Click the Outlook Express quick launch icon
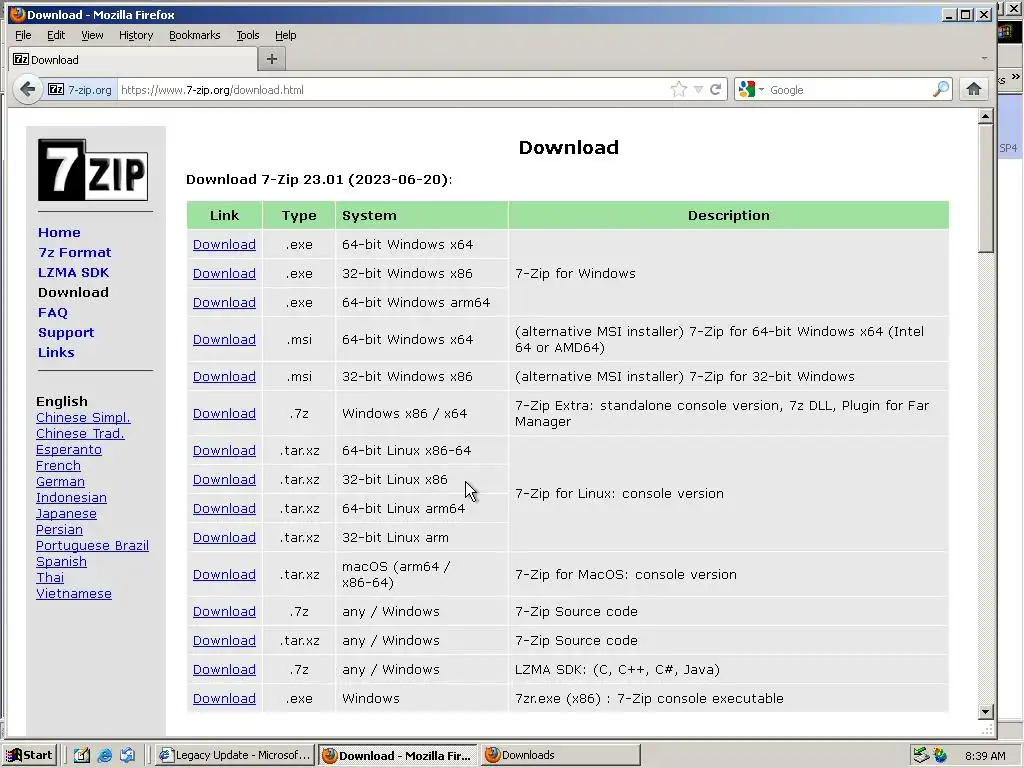This screenshot has height=768, width=1024. pyautogui.click(x=127, y=755)
